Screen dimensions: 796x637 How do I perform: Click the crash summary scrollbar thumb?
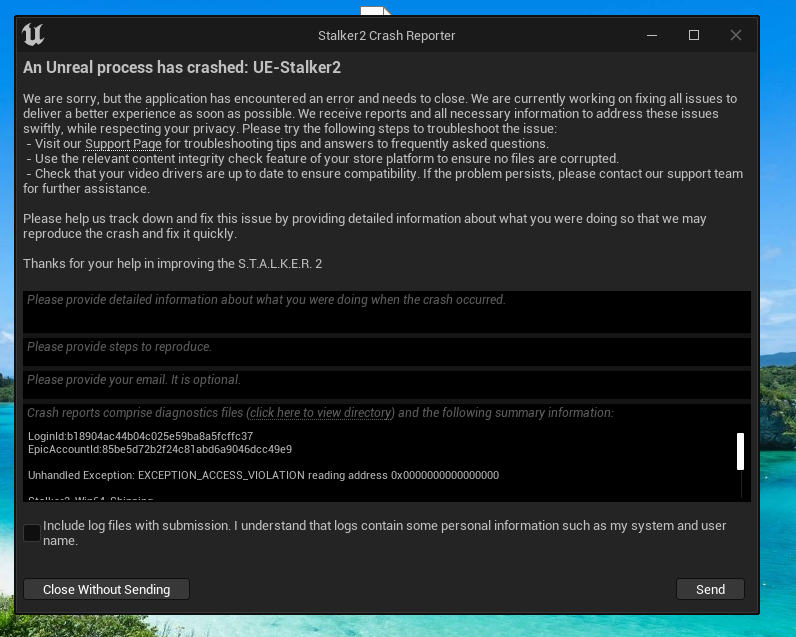(x=740, y=451)
